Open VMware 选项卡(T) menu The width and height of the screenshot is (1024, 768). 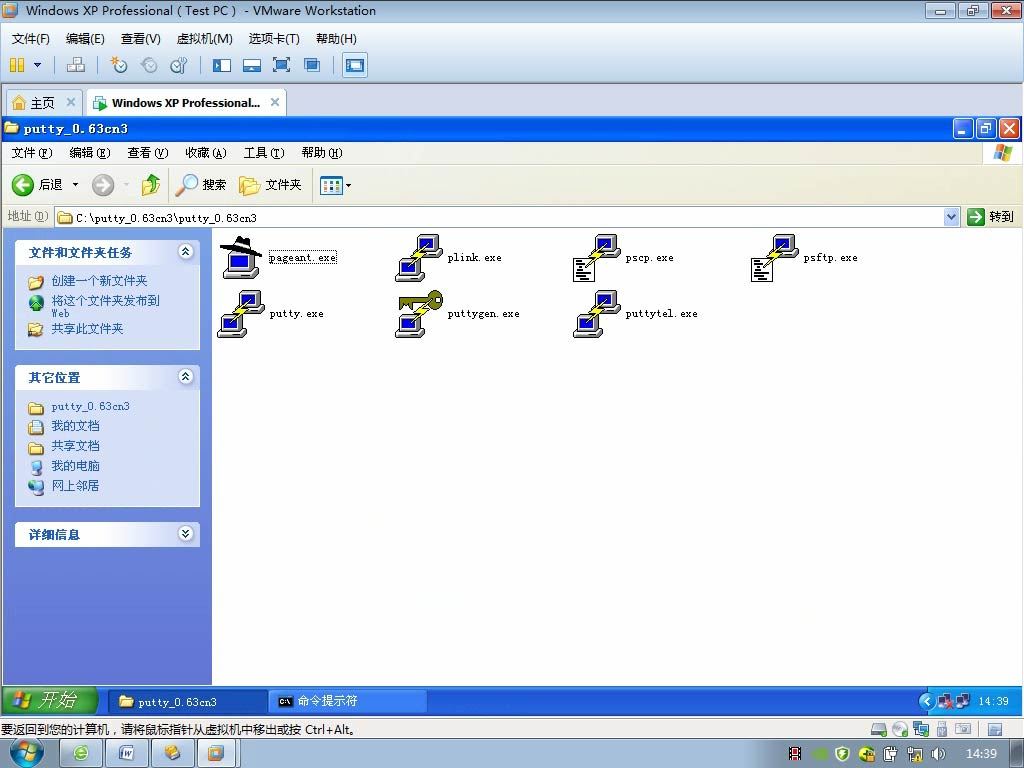274,39
